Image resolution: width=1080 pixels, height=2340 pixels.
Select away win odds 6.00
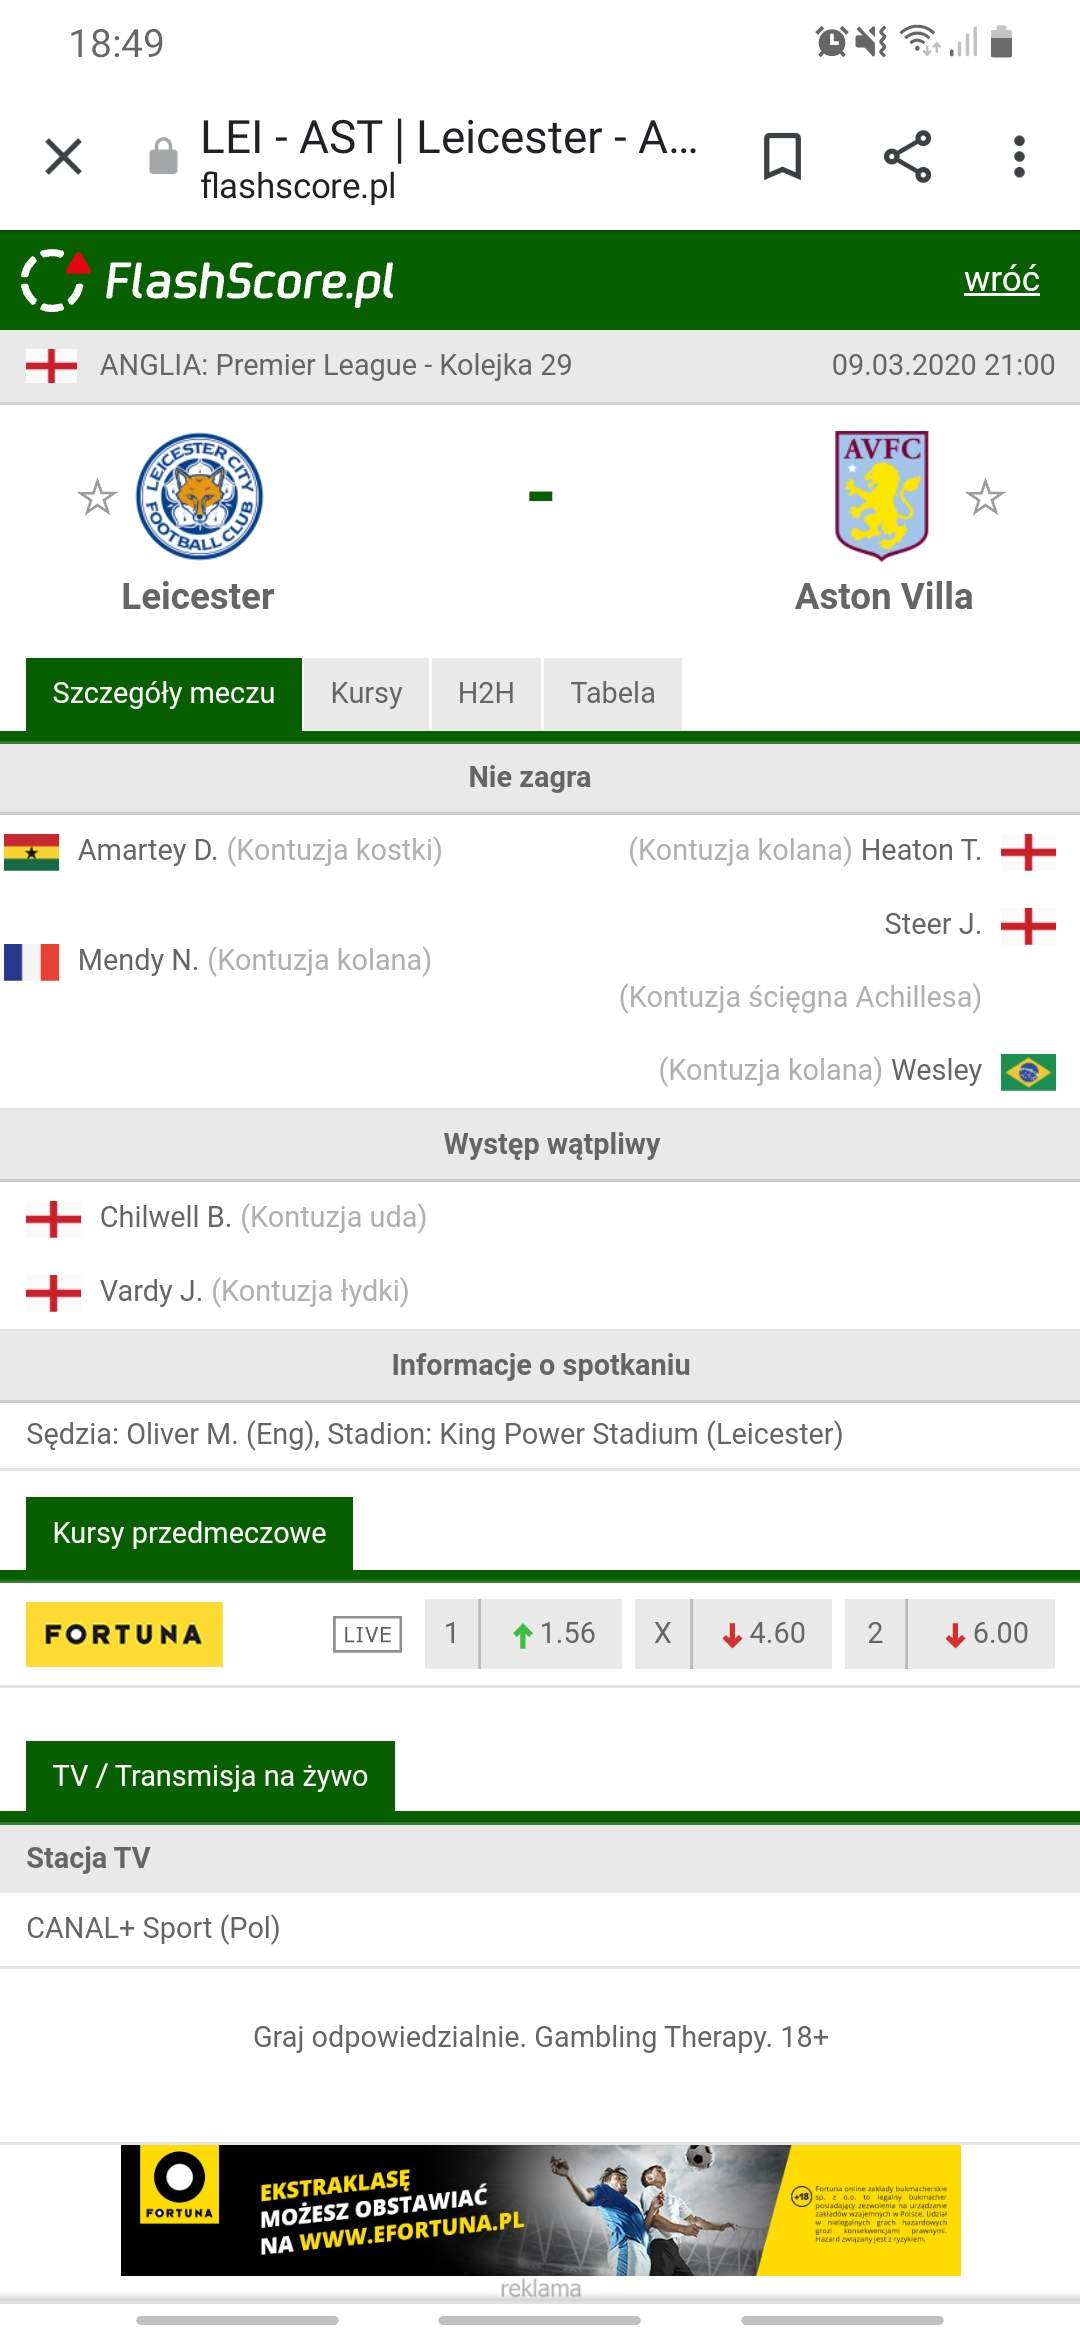click(981, 1634)
